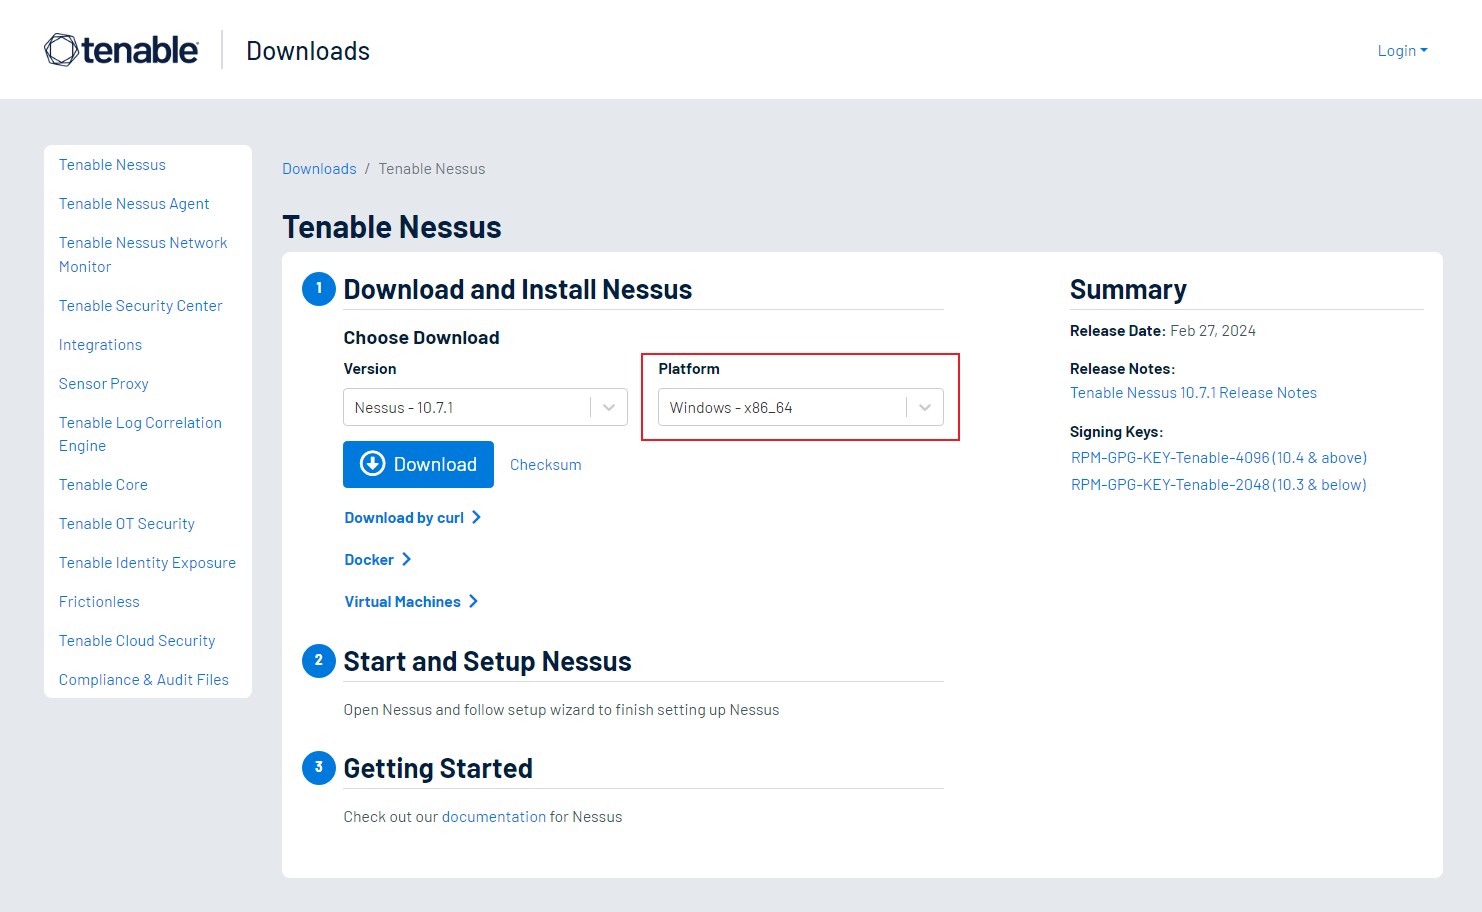
Task: Open RPM-GPG-KEY-Tenable-4096 signing key
Action: [1218, 458]
